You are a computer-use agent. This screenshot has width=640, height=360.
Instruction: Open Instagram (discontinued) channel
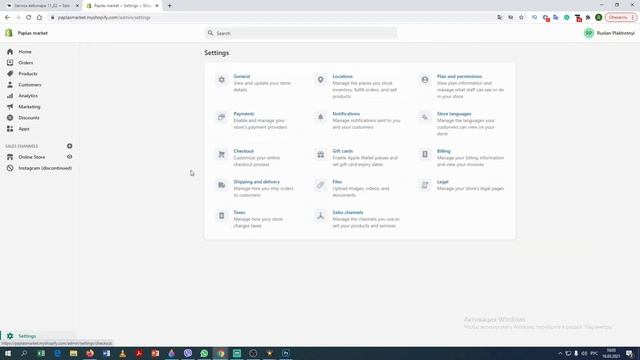click(45, 168)
